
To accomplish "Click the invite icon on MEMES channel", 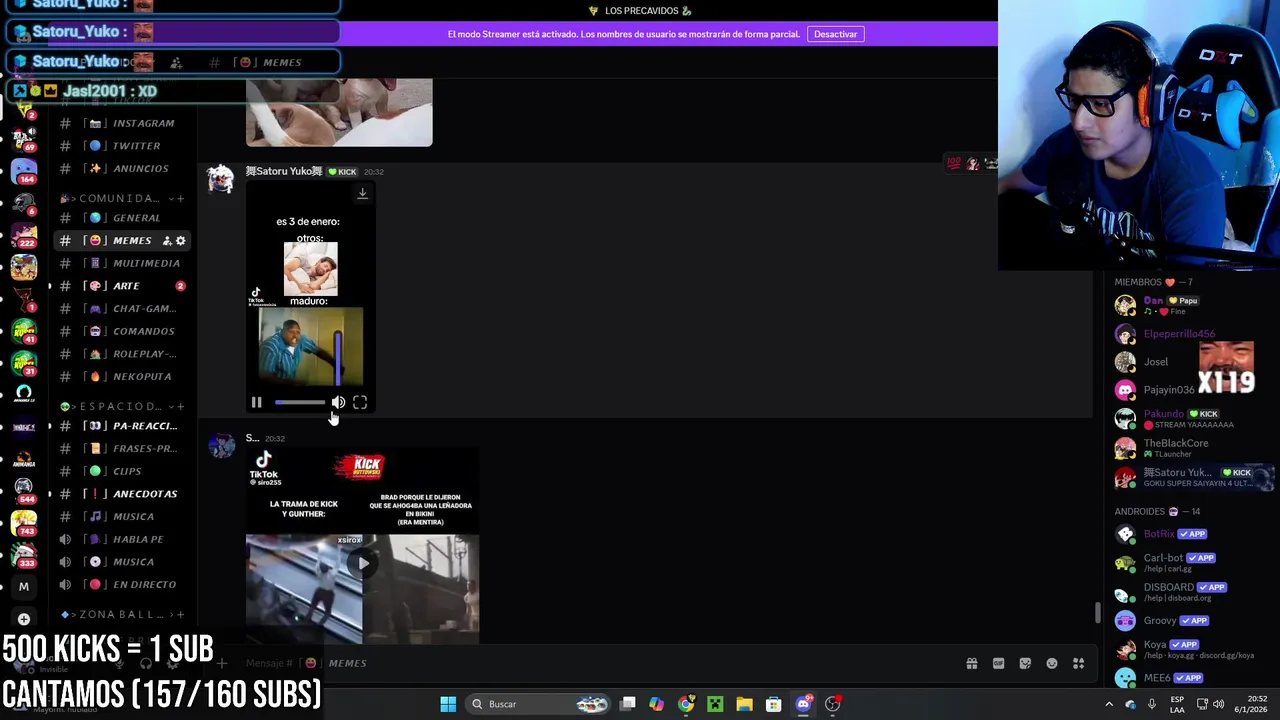I will point(167,241).
